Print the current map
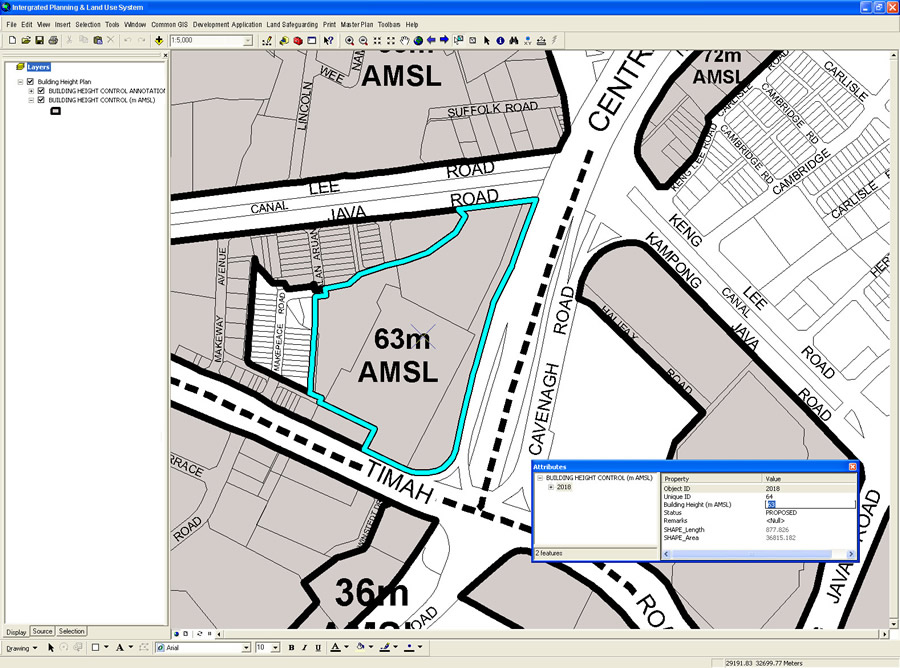 point(53,40)
